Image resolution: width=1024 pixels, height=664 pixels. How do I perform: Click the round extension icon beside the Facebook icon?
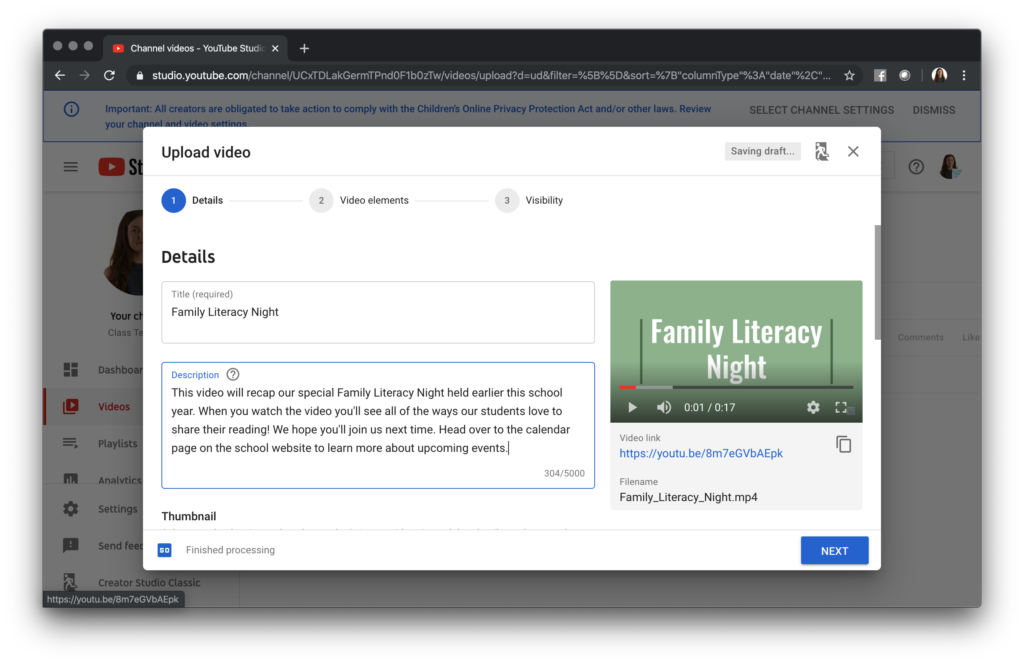pyautogui.click(x=904, y=76)
